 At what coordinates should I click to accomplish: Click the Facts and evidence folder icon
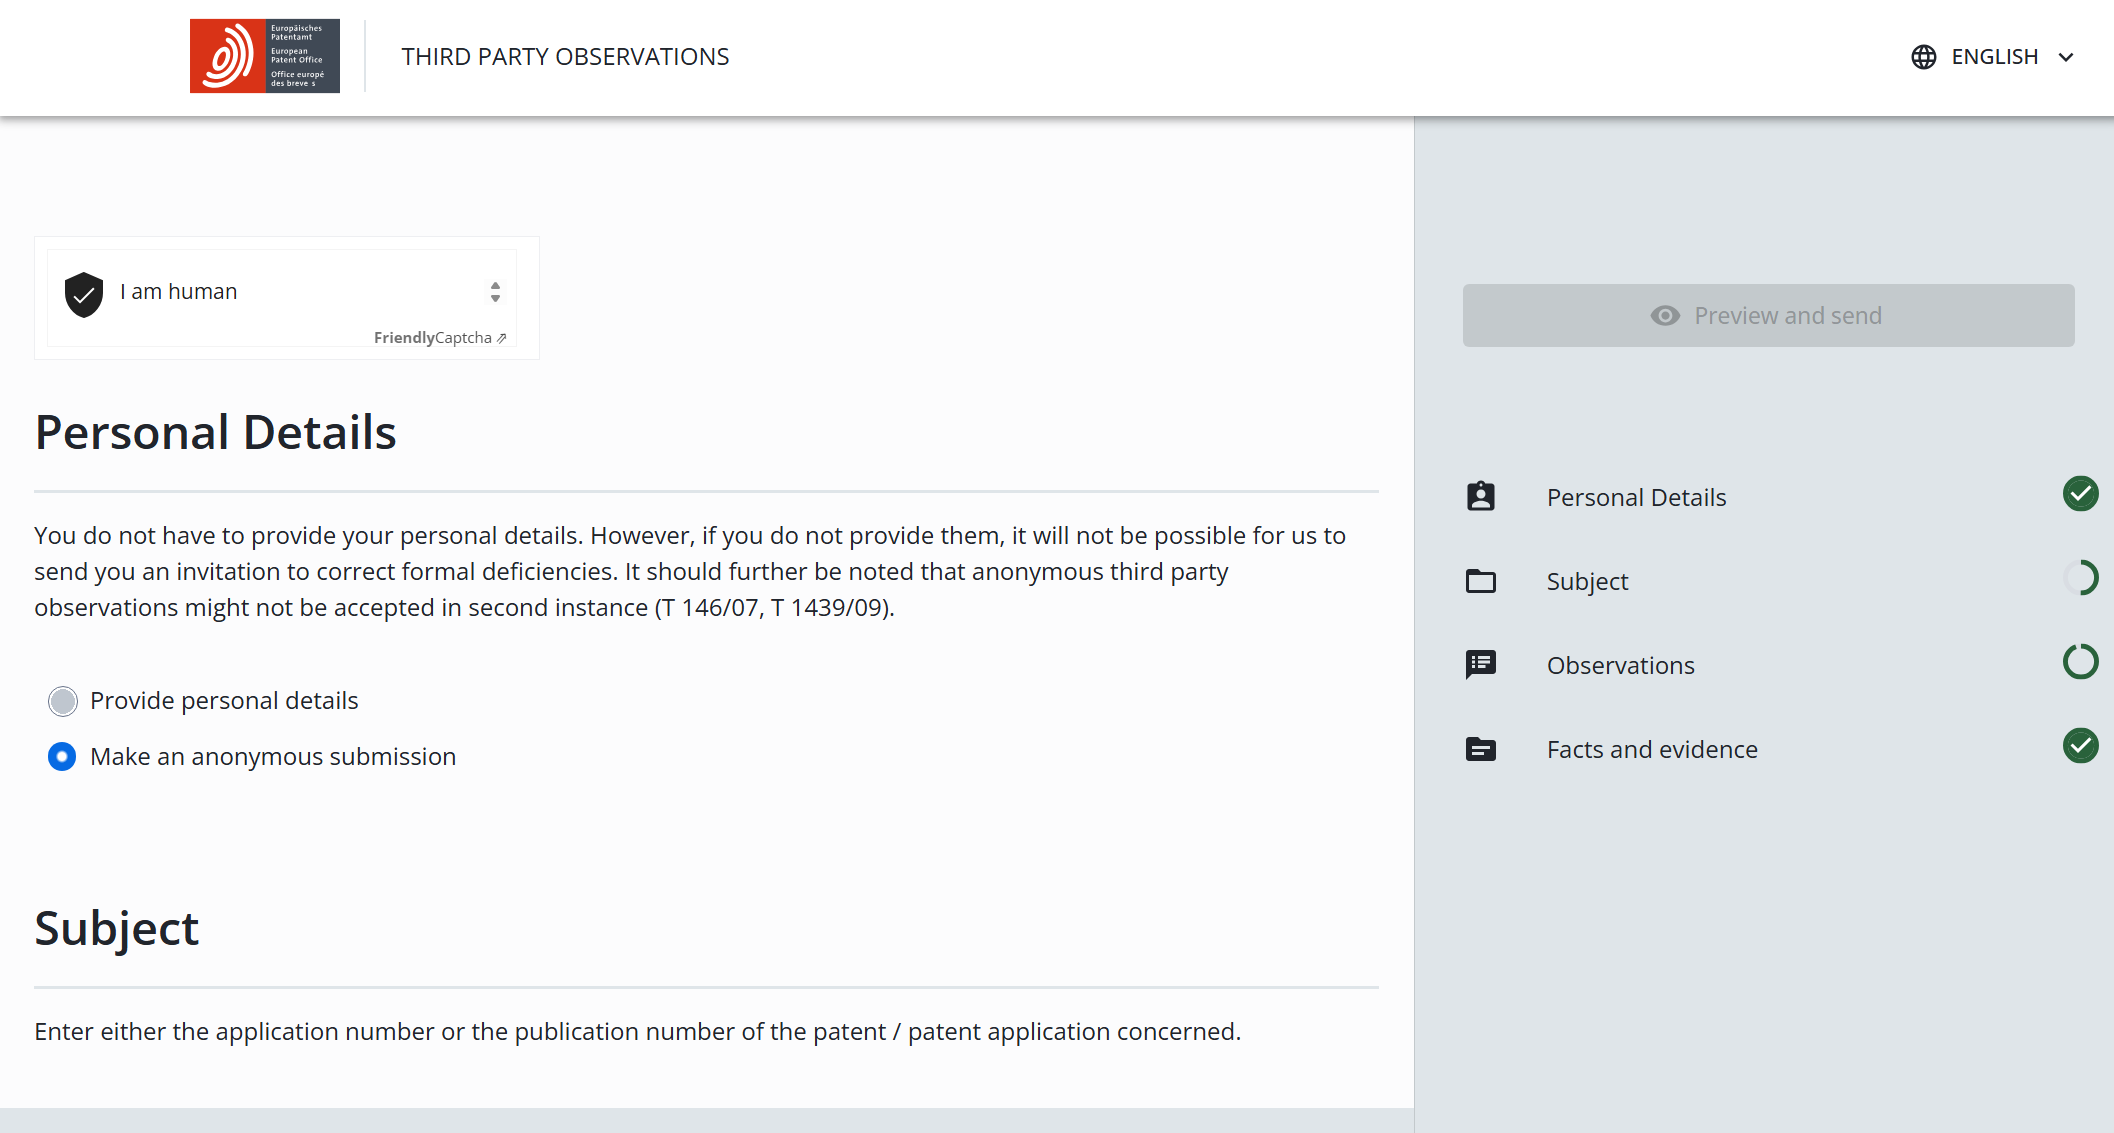[x=1480, y=749]
